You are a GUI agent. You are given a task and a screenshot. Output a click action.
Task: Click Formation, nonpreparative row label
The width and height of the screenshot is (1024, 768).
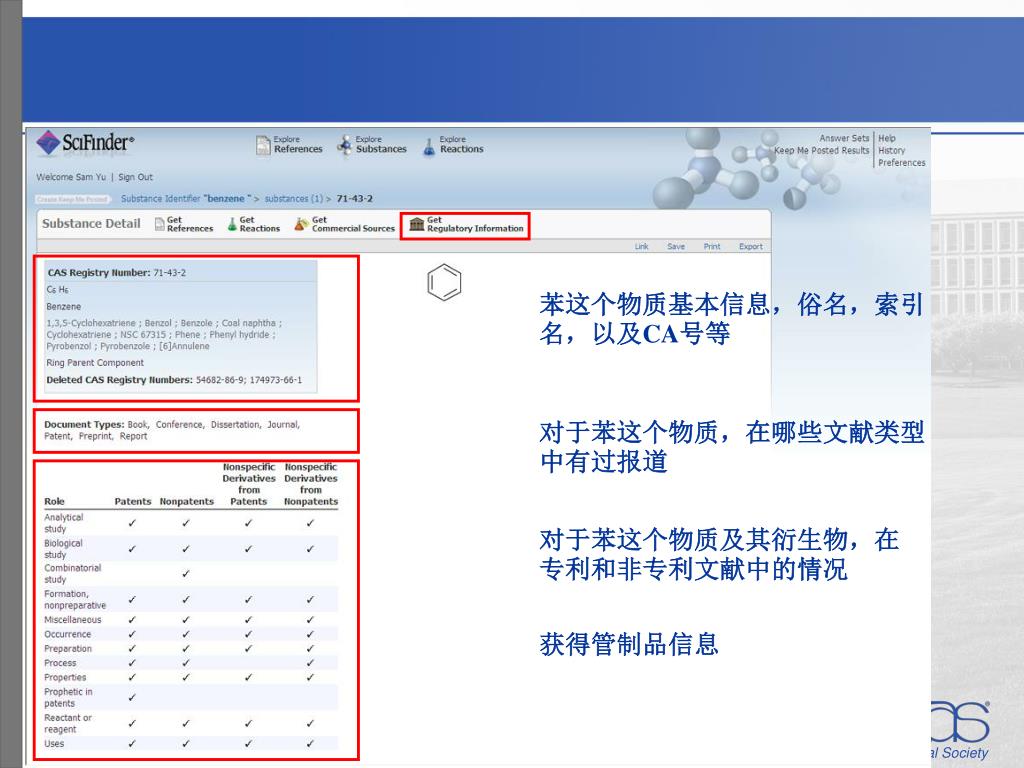[x=74, y=600]
